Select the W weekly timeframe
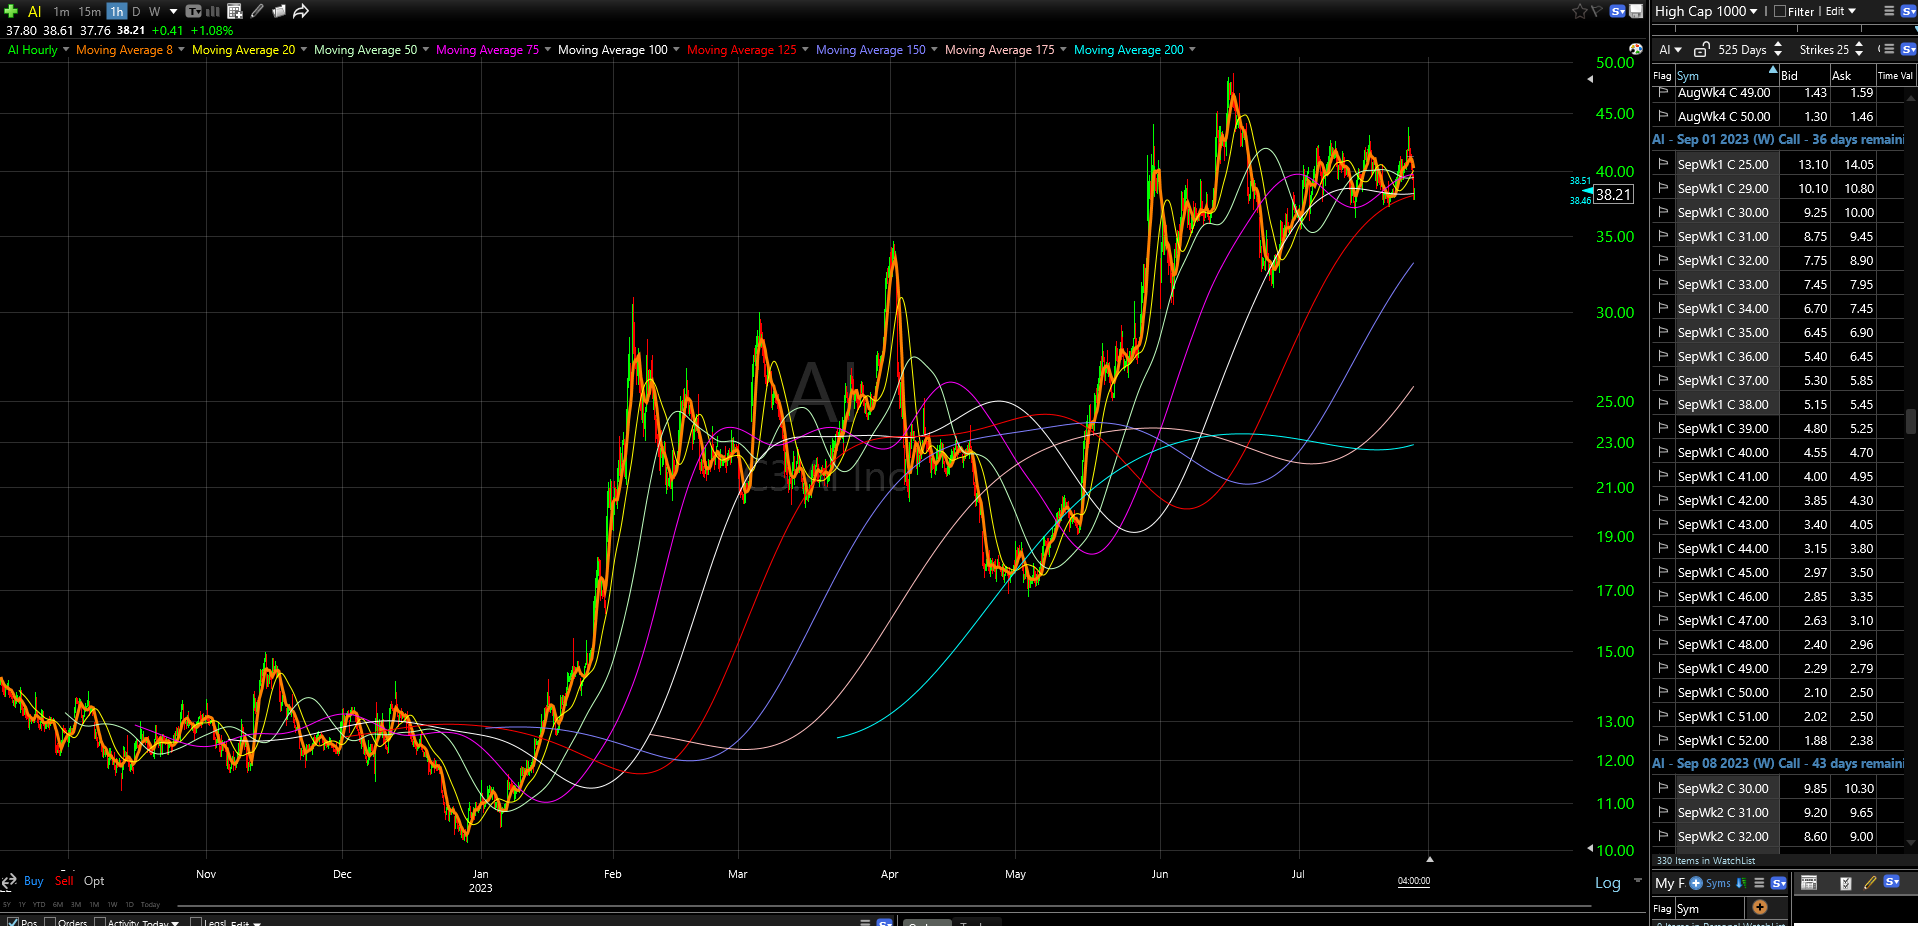Viewport: 1918px width, 926px height. pos(155,12)
